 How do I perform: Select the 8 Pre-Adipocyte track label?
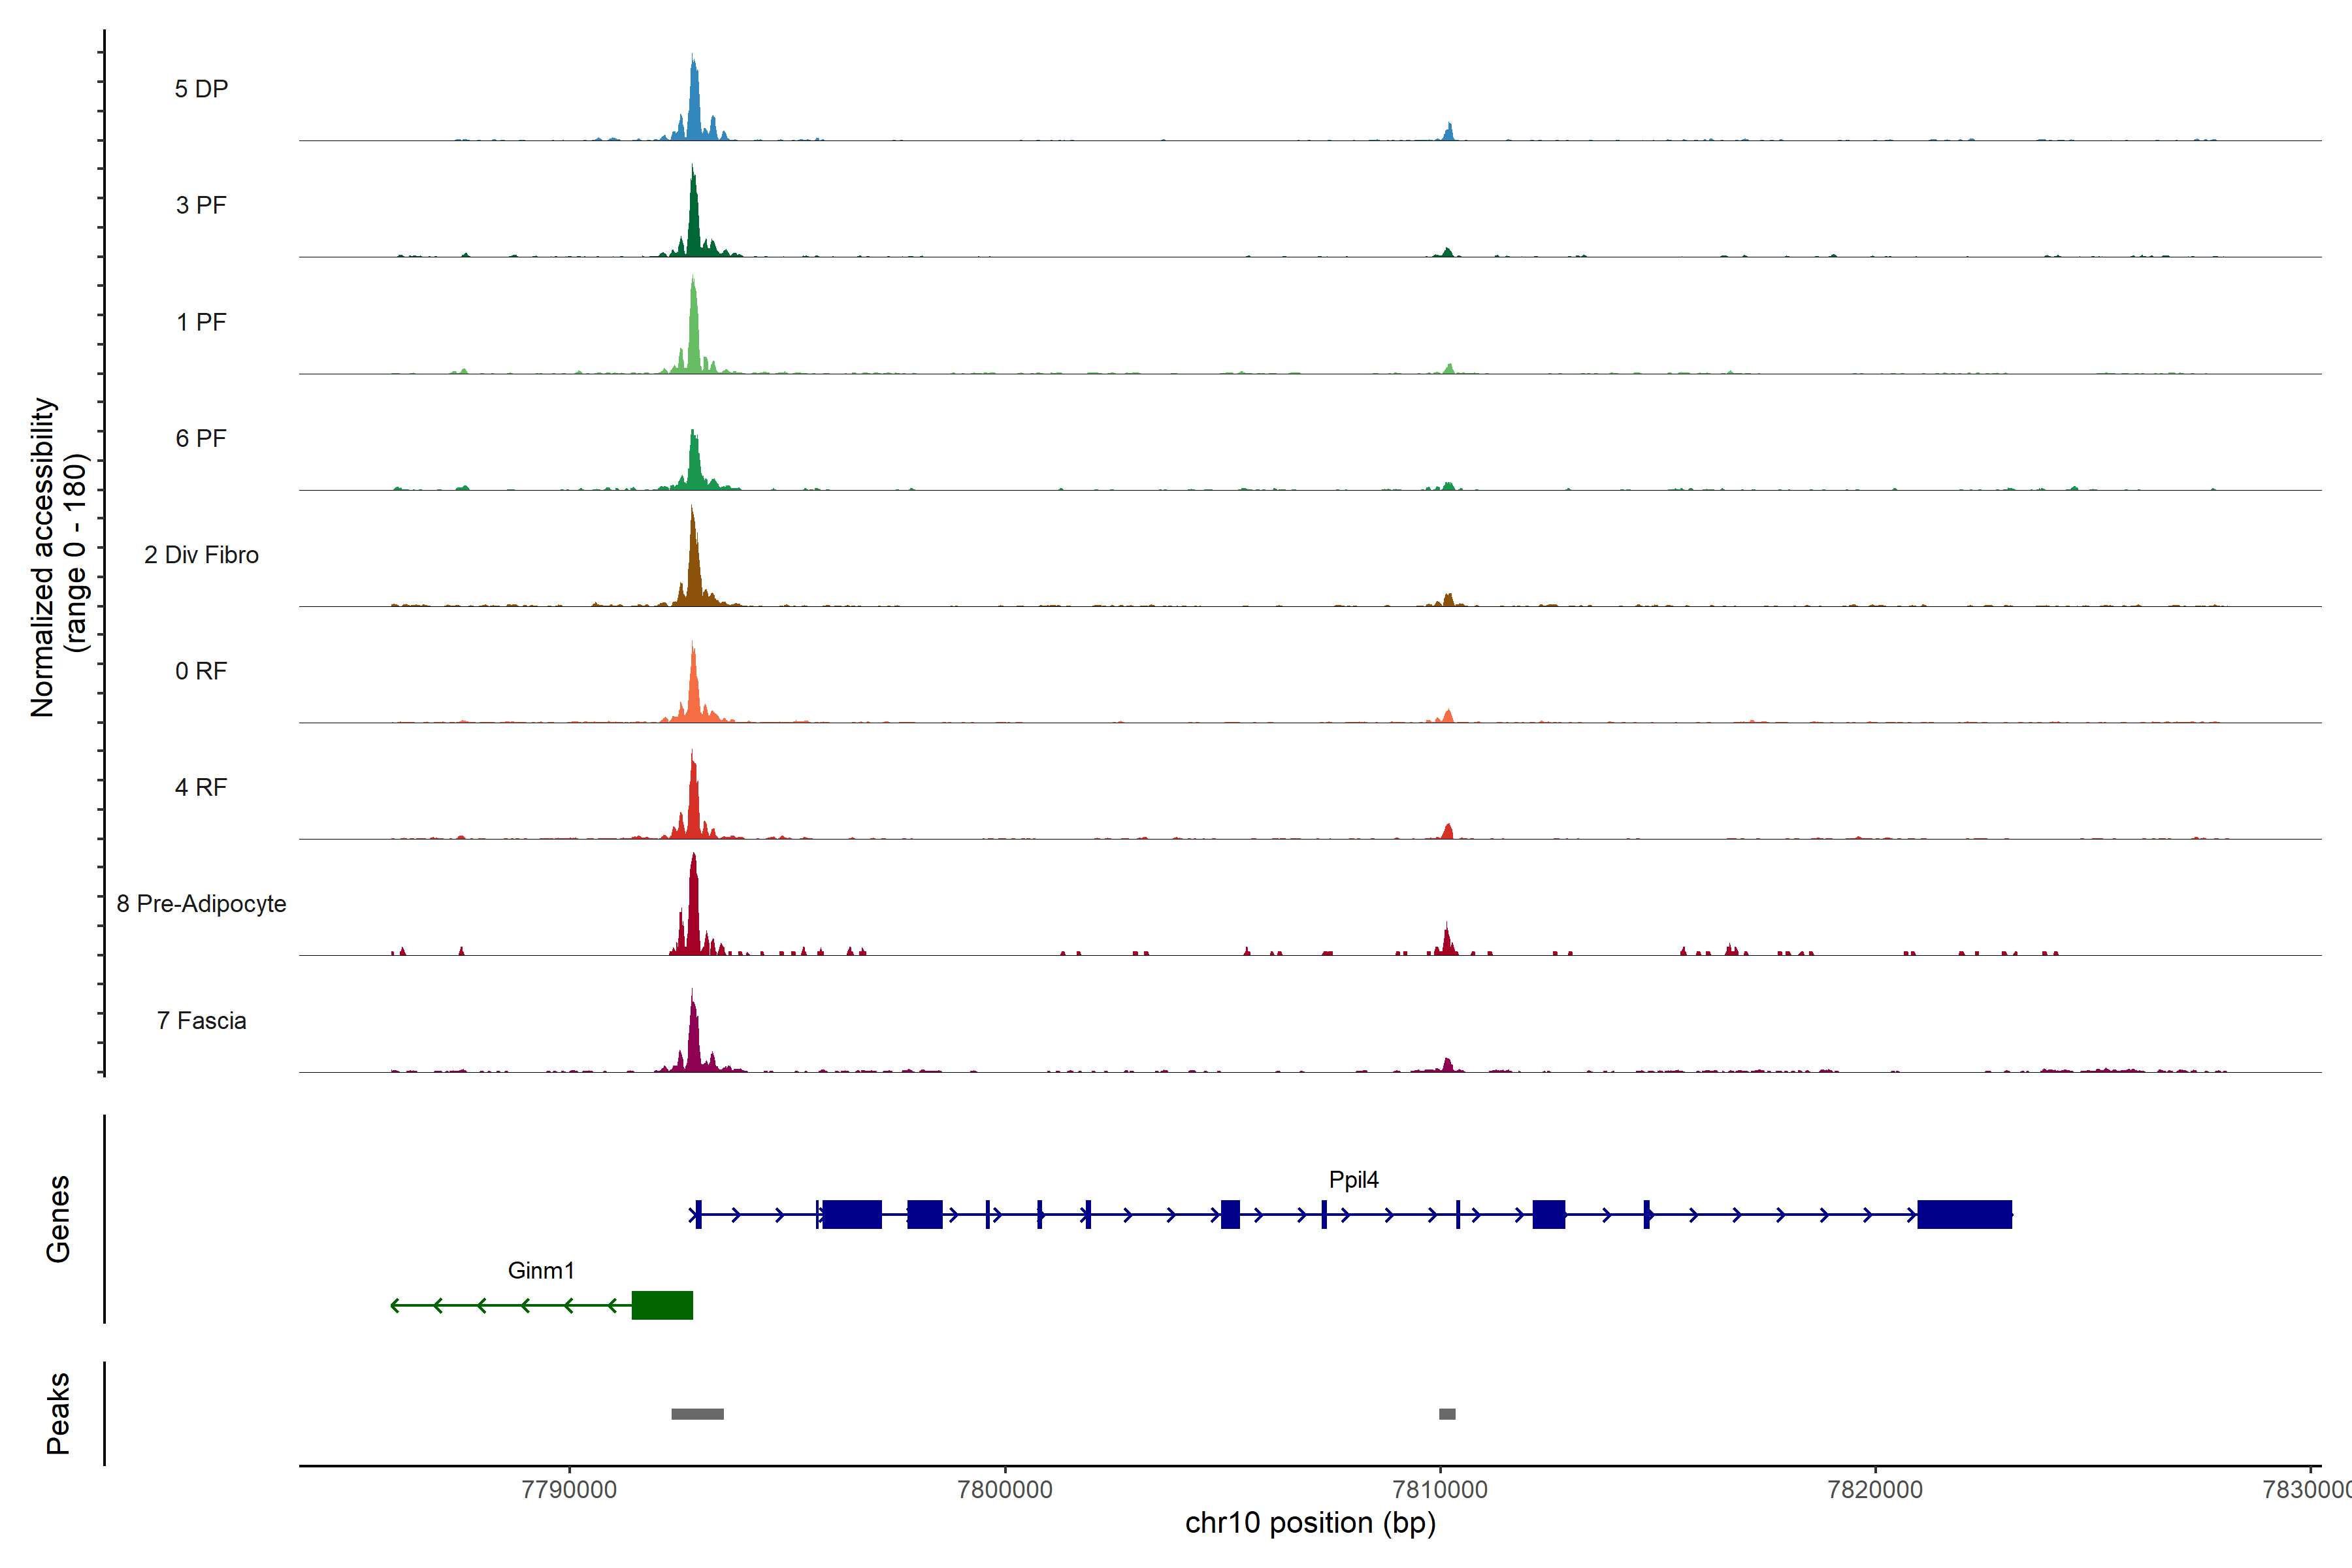(x=201, y=904)
